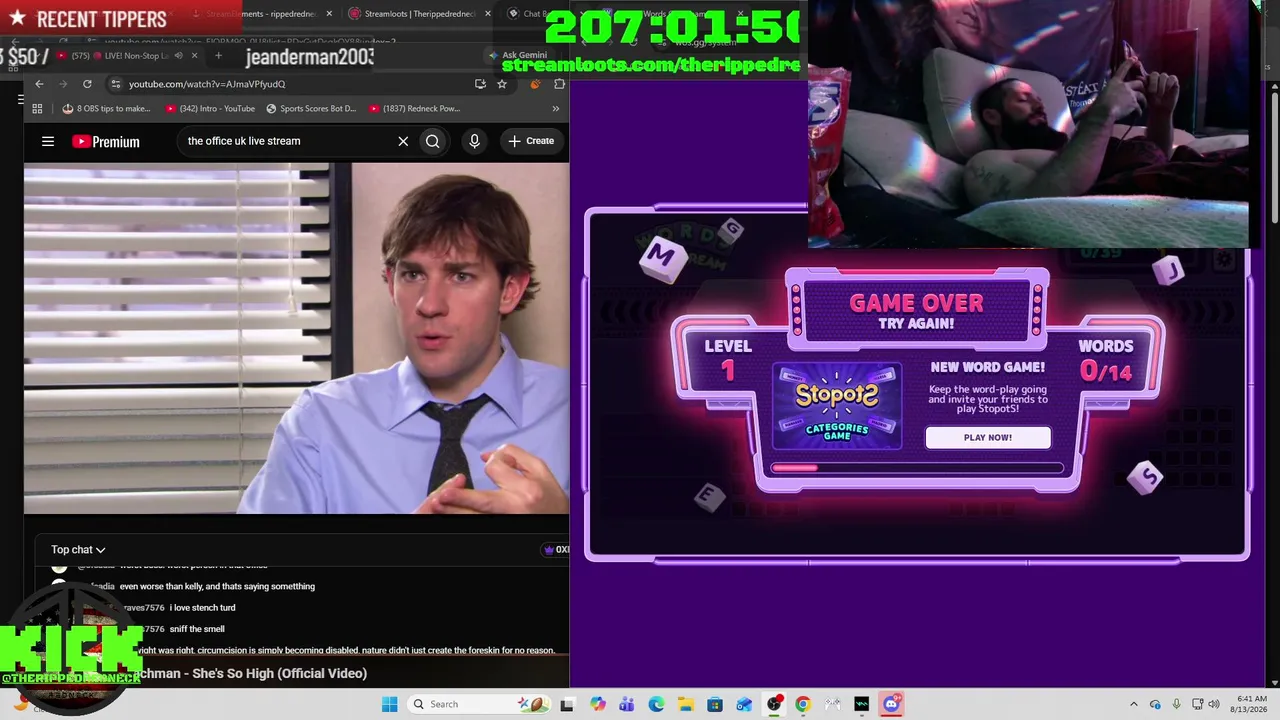This screenshot has width=1280, height=720.
Task: Install app icon in the address bar
Action: click(480, 84)
